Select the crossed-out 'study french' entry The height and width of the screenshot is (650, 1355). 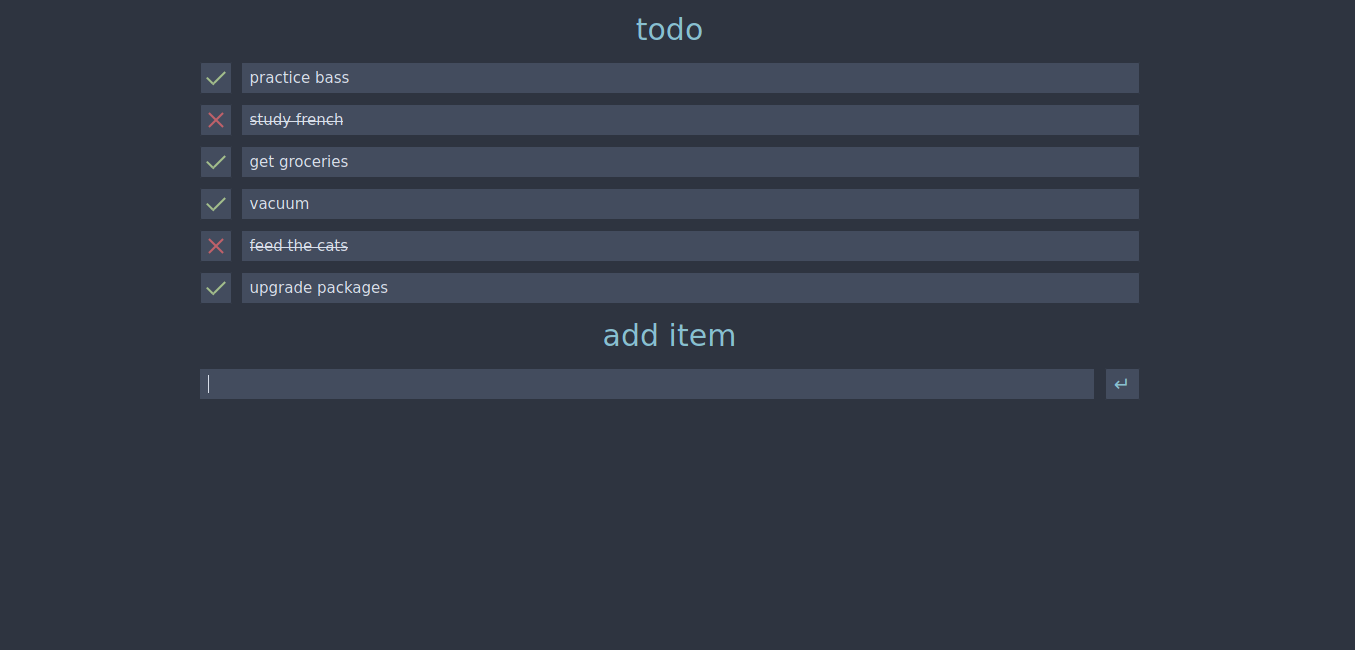(690, 120)
